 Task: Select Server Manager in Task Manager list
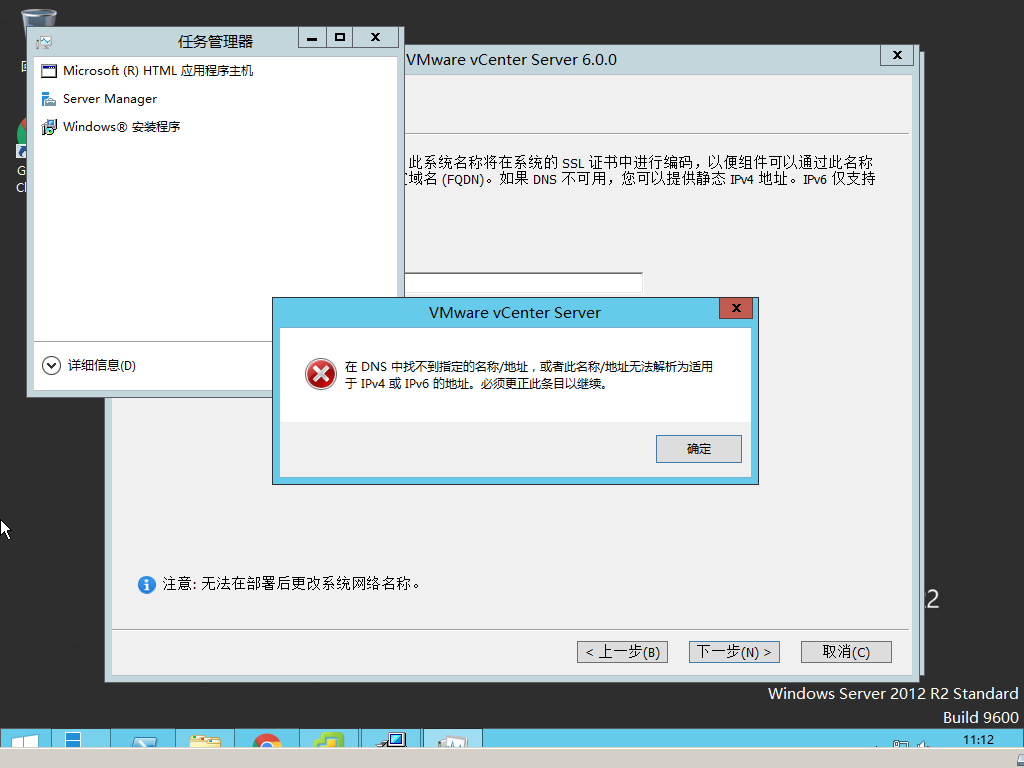pos(215,99)
